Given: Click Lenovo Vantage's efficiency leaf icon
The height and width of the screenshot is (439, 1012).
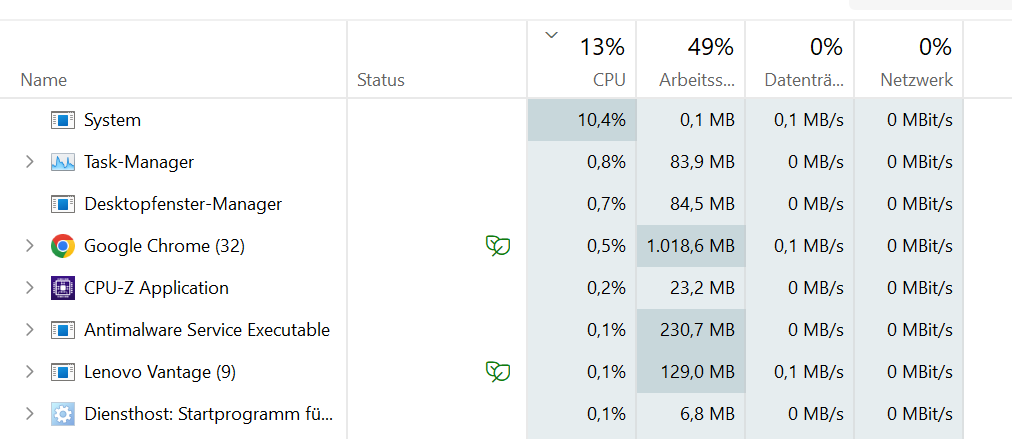Looking at the screenshot, I should click(497, 372).
